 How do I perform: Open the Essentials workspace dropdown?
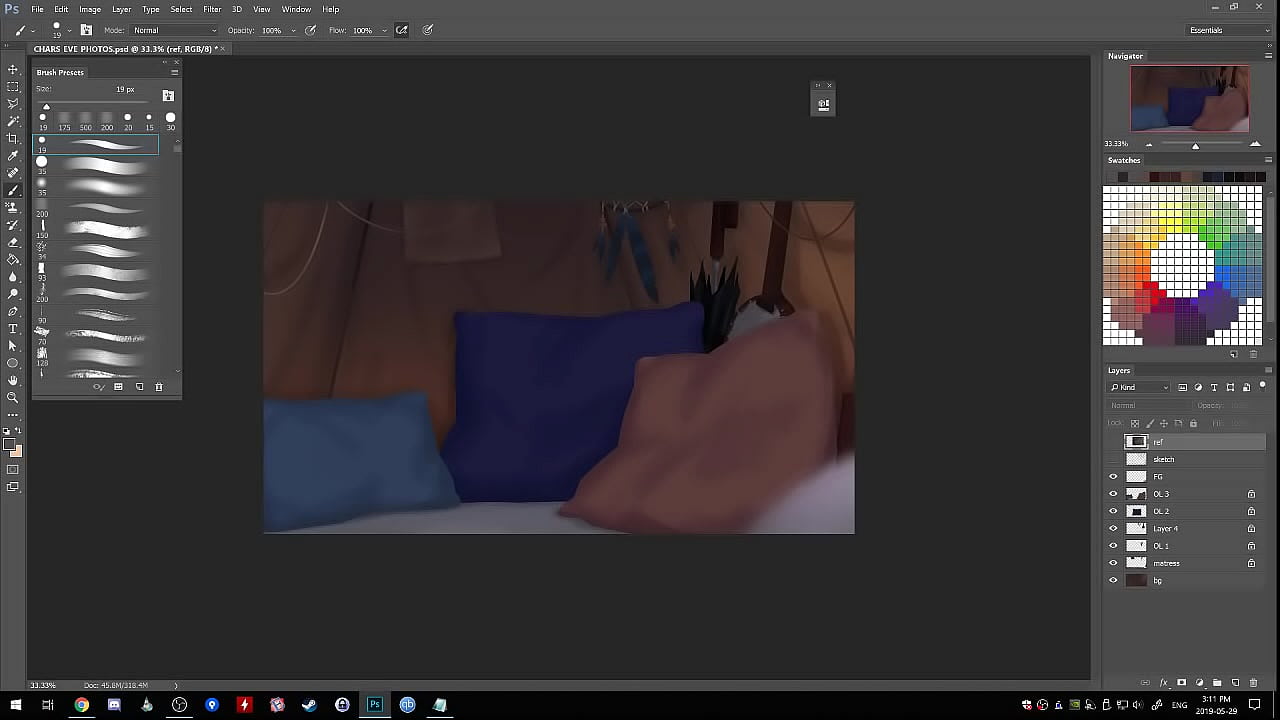(1228, 30)
